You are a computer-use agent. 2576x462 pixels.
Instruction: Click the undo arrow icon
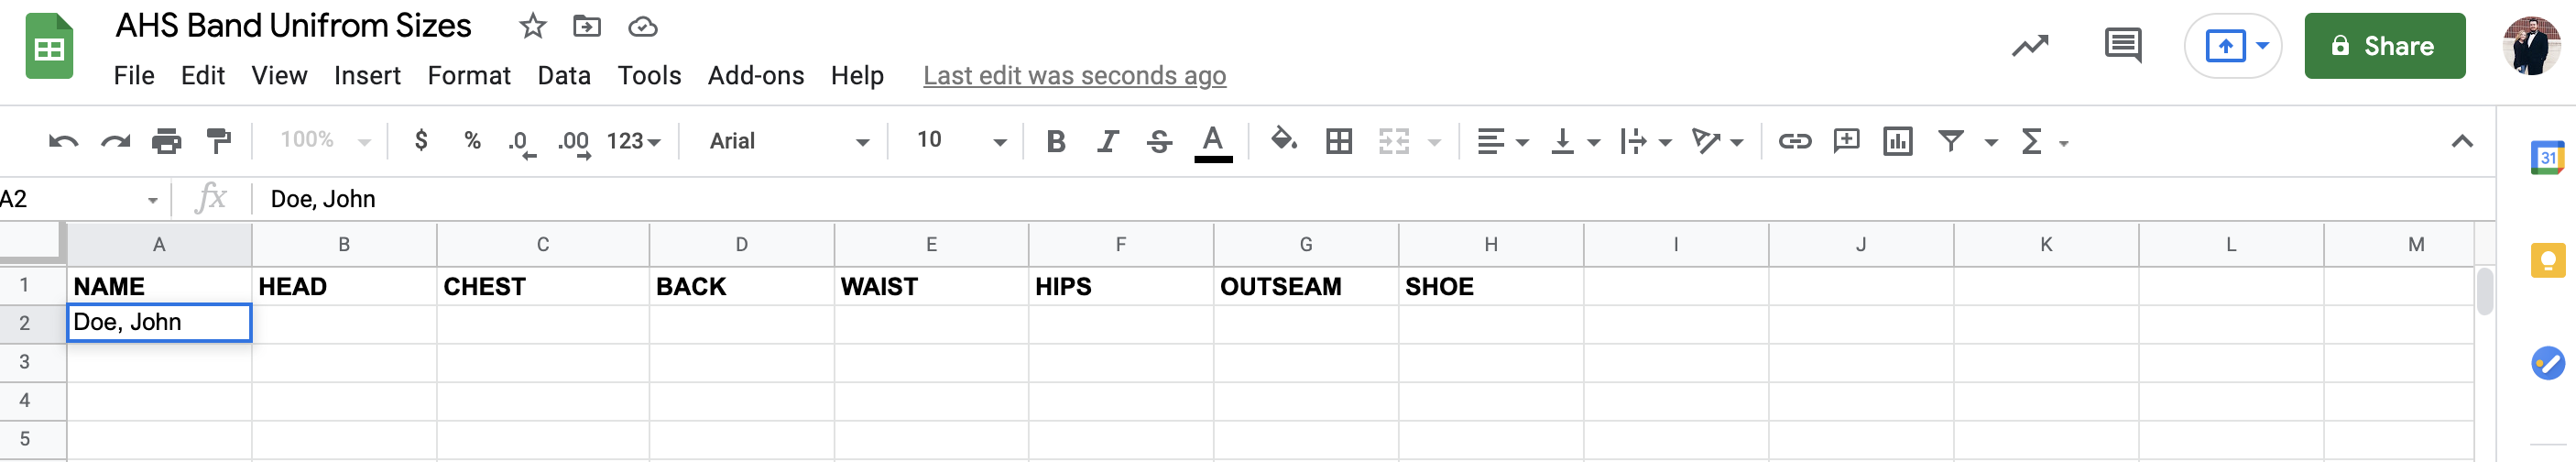point(63,142)
